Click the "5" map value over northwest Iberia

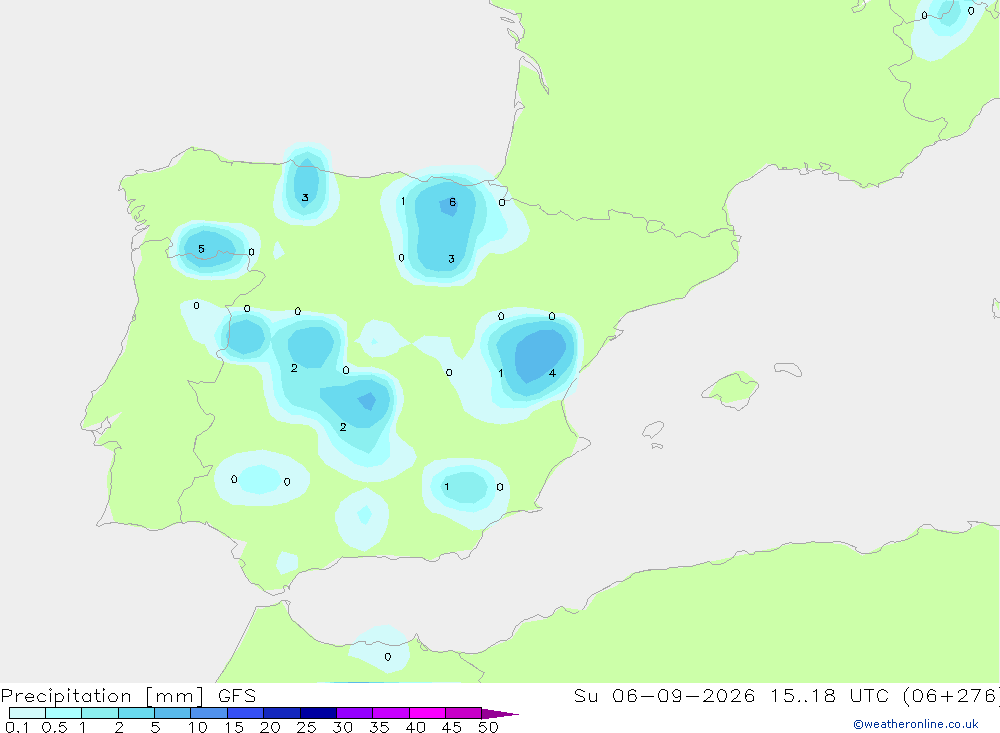(x=202, y=249)
